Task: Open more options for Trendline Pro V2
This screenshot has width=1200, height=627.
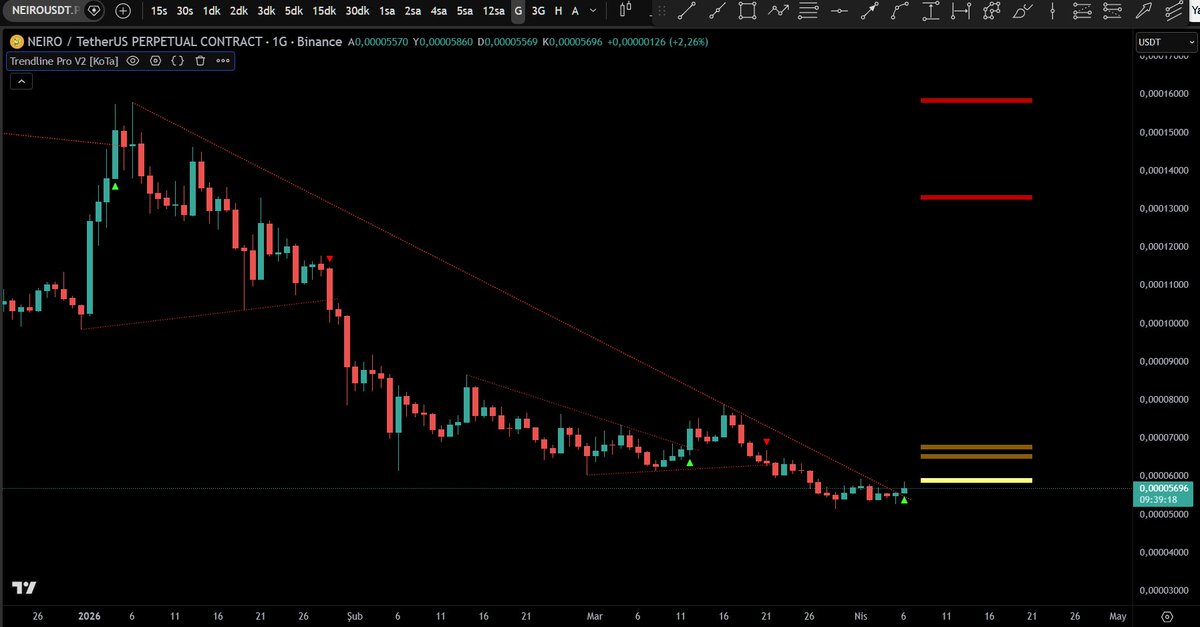Action: point(221,61)
